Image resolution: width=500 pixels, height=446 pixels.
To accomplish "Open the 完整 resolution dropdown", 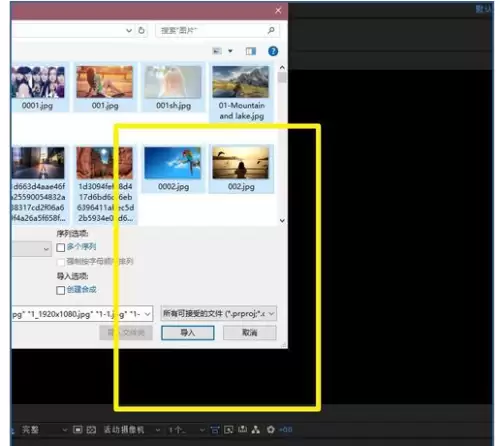I will (43, 430).
